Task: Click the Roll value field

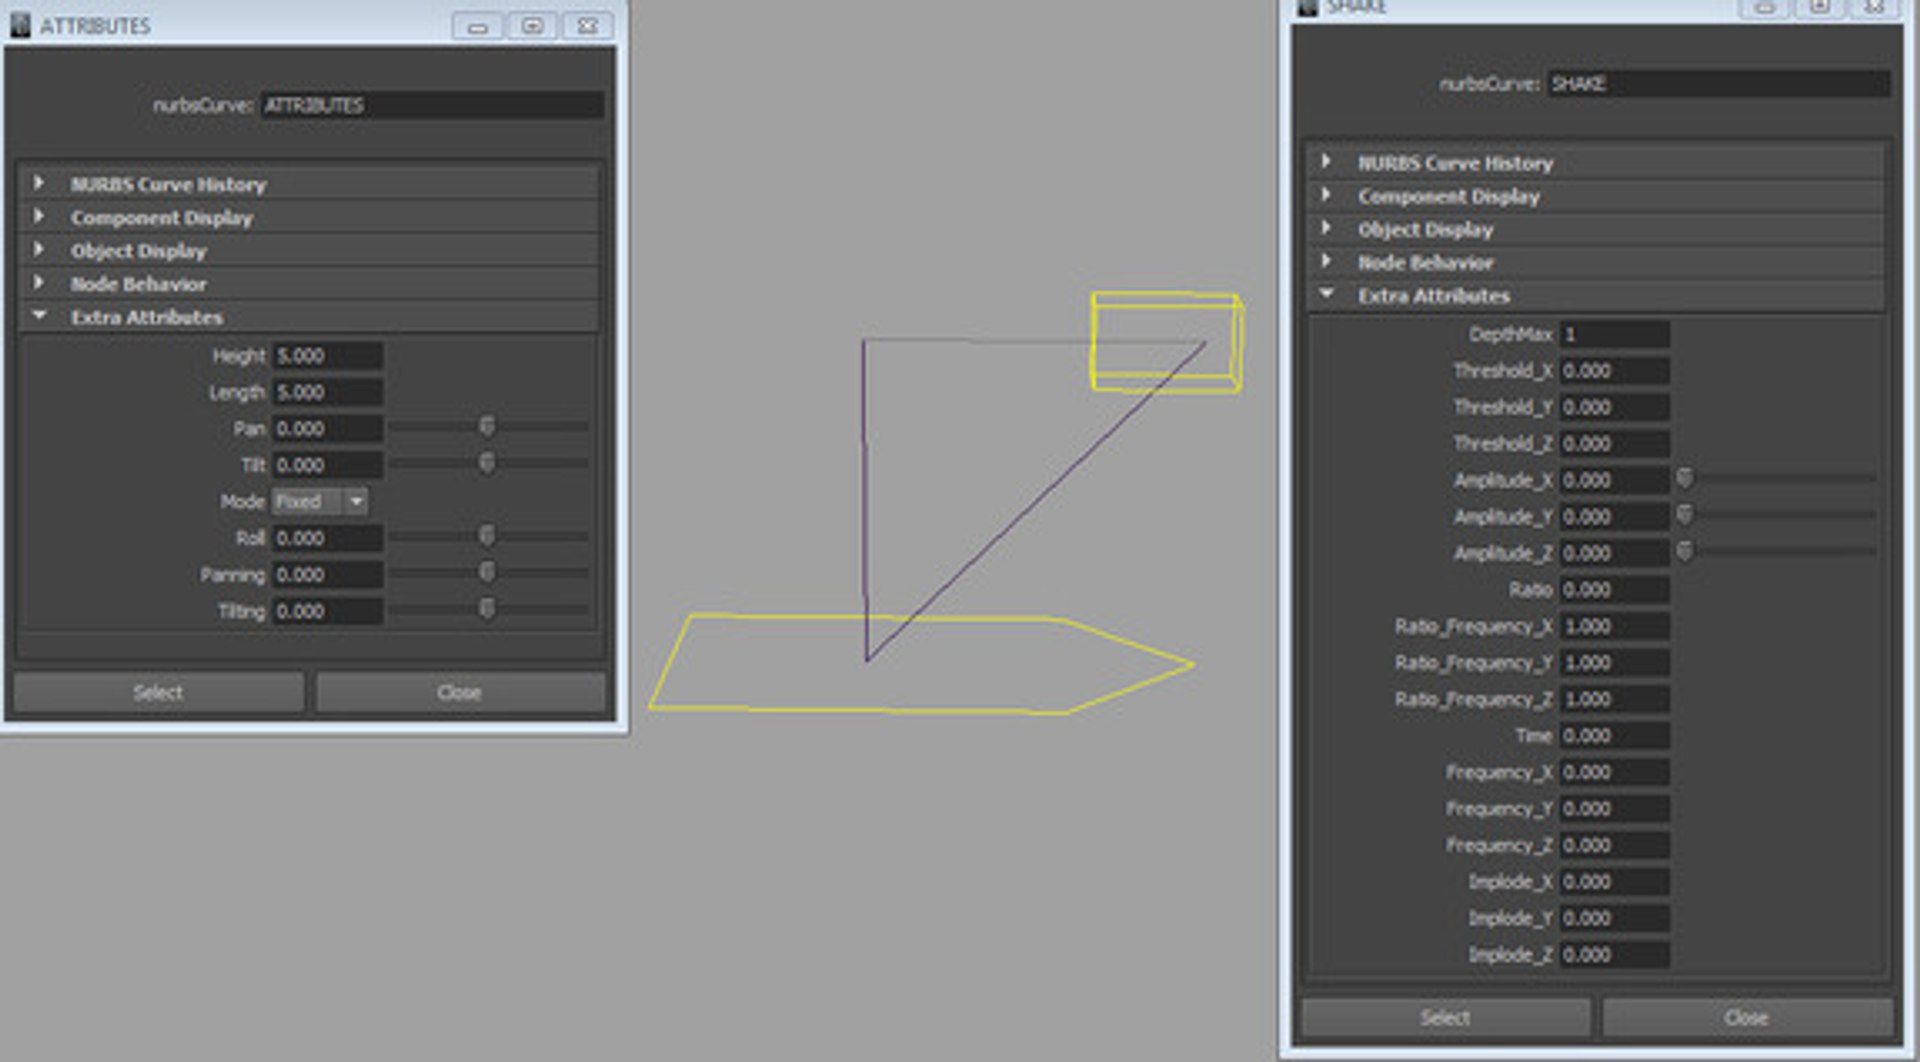Action: pos(327,538)
